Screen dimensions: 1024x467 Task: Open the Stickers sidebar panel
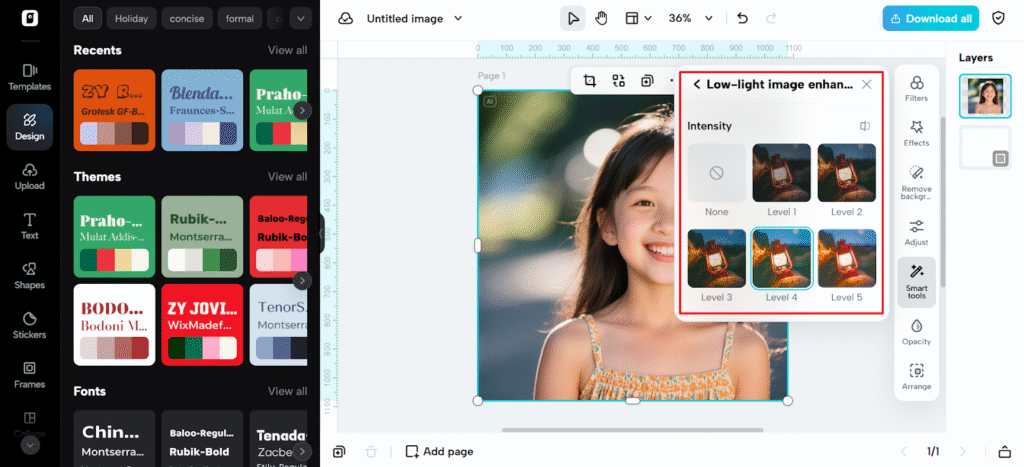29,324
